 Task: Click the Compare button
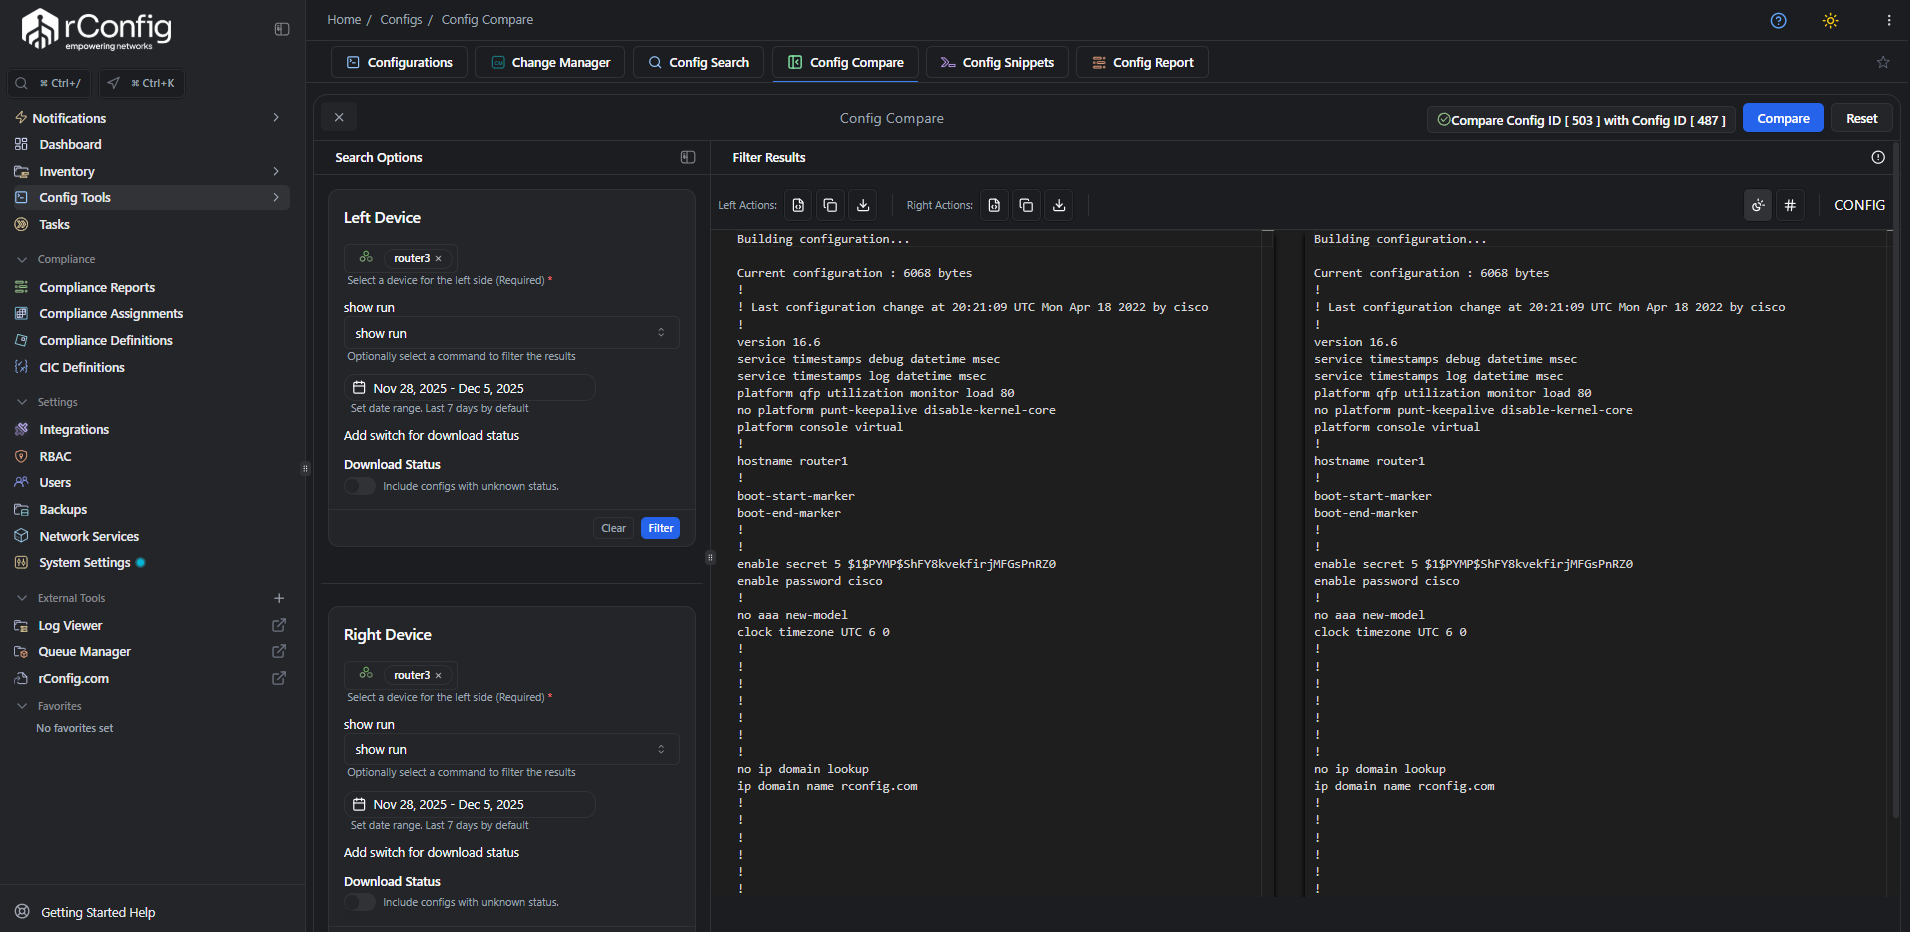click(1781, 117)
